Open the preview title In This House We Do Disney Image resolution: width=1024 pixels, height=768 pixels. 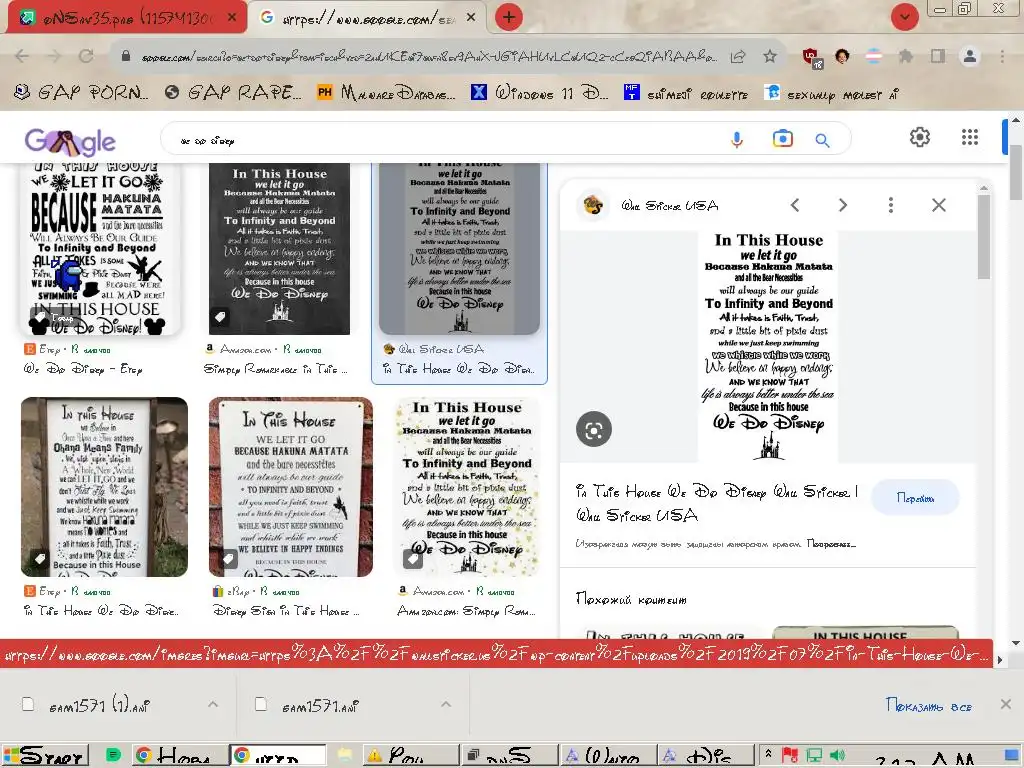(x=717, y=503)
